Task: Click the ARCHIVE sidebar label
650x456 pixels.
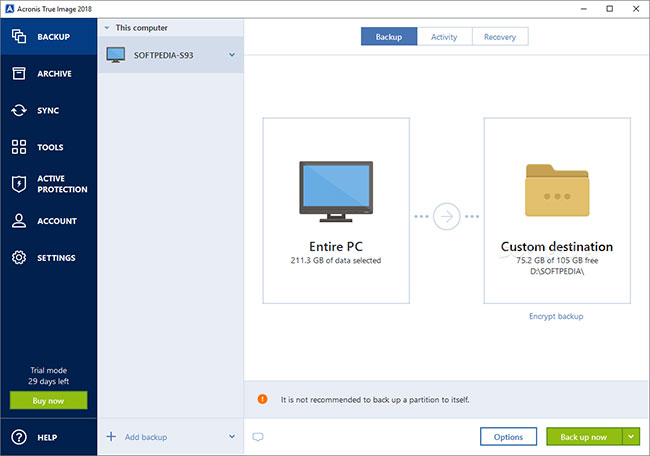Action: click(54, 74)
